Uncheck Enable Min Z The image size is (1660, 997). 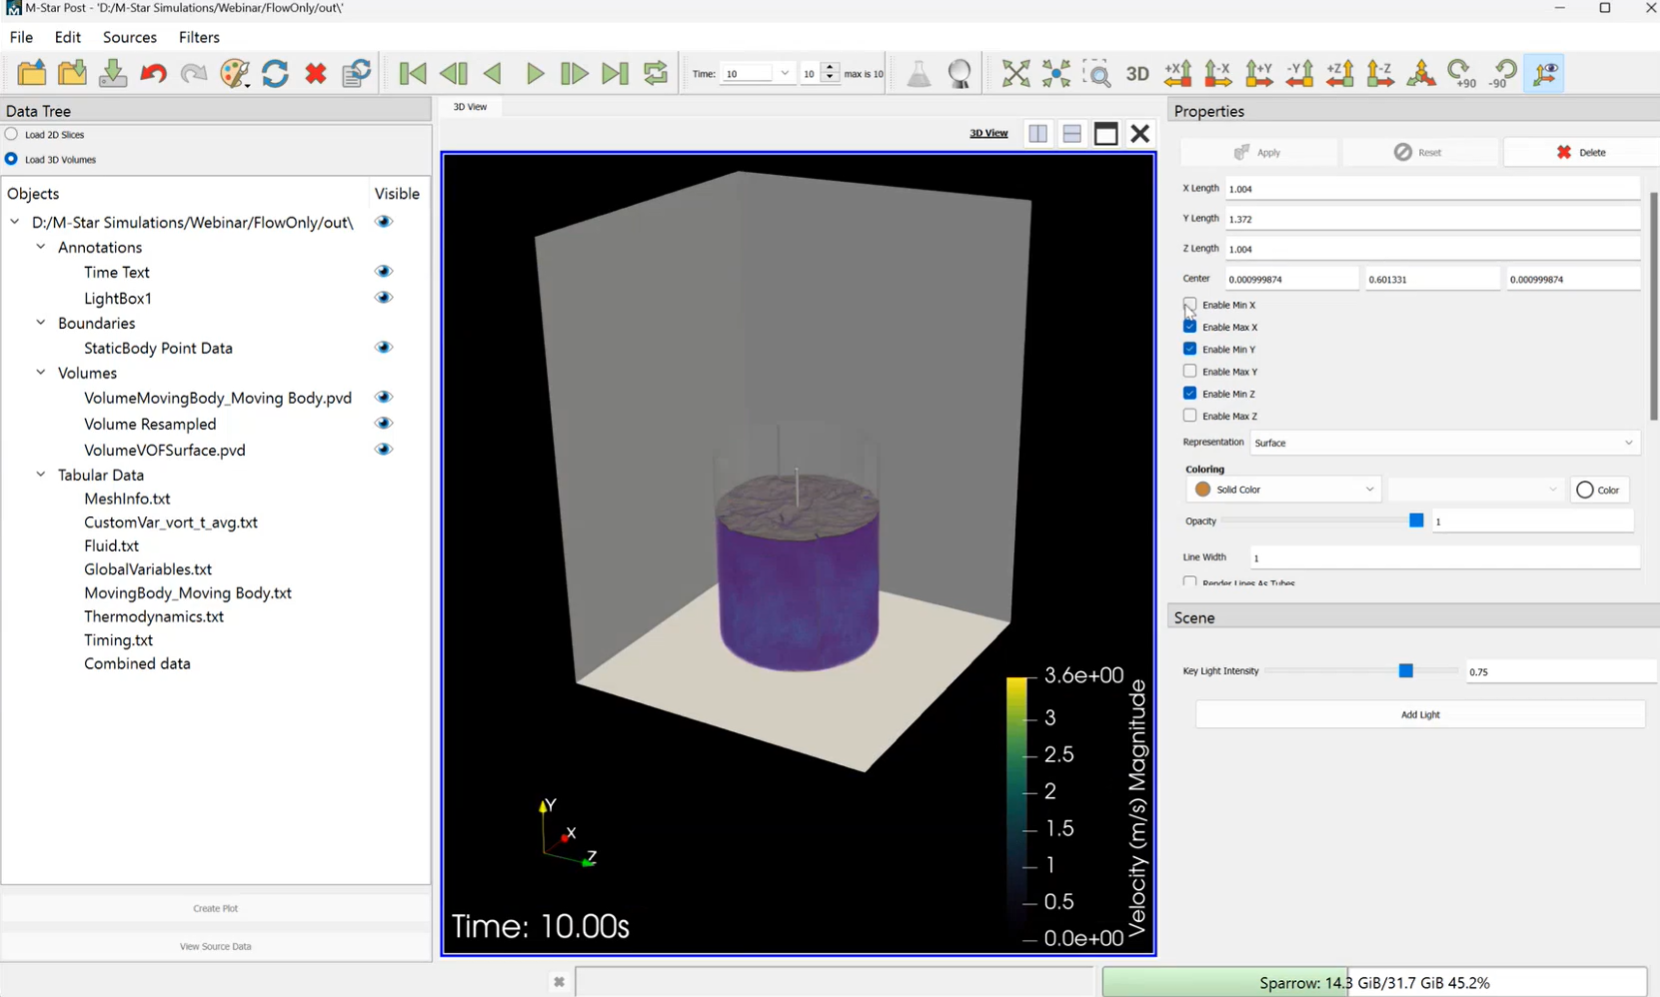pos(1190,394)
